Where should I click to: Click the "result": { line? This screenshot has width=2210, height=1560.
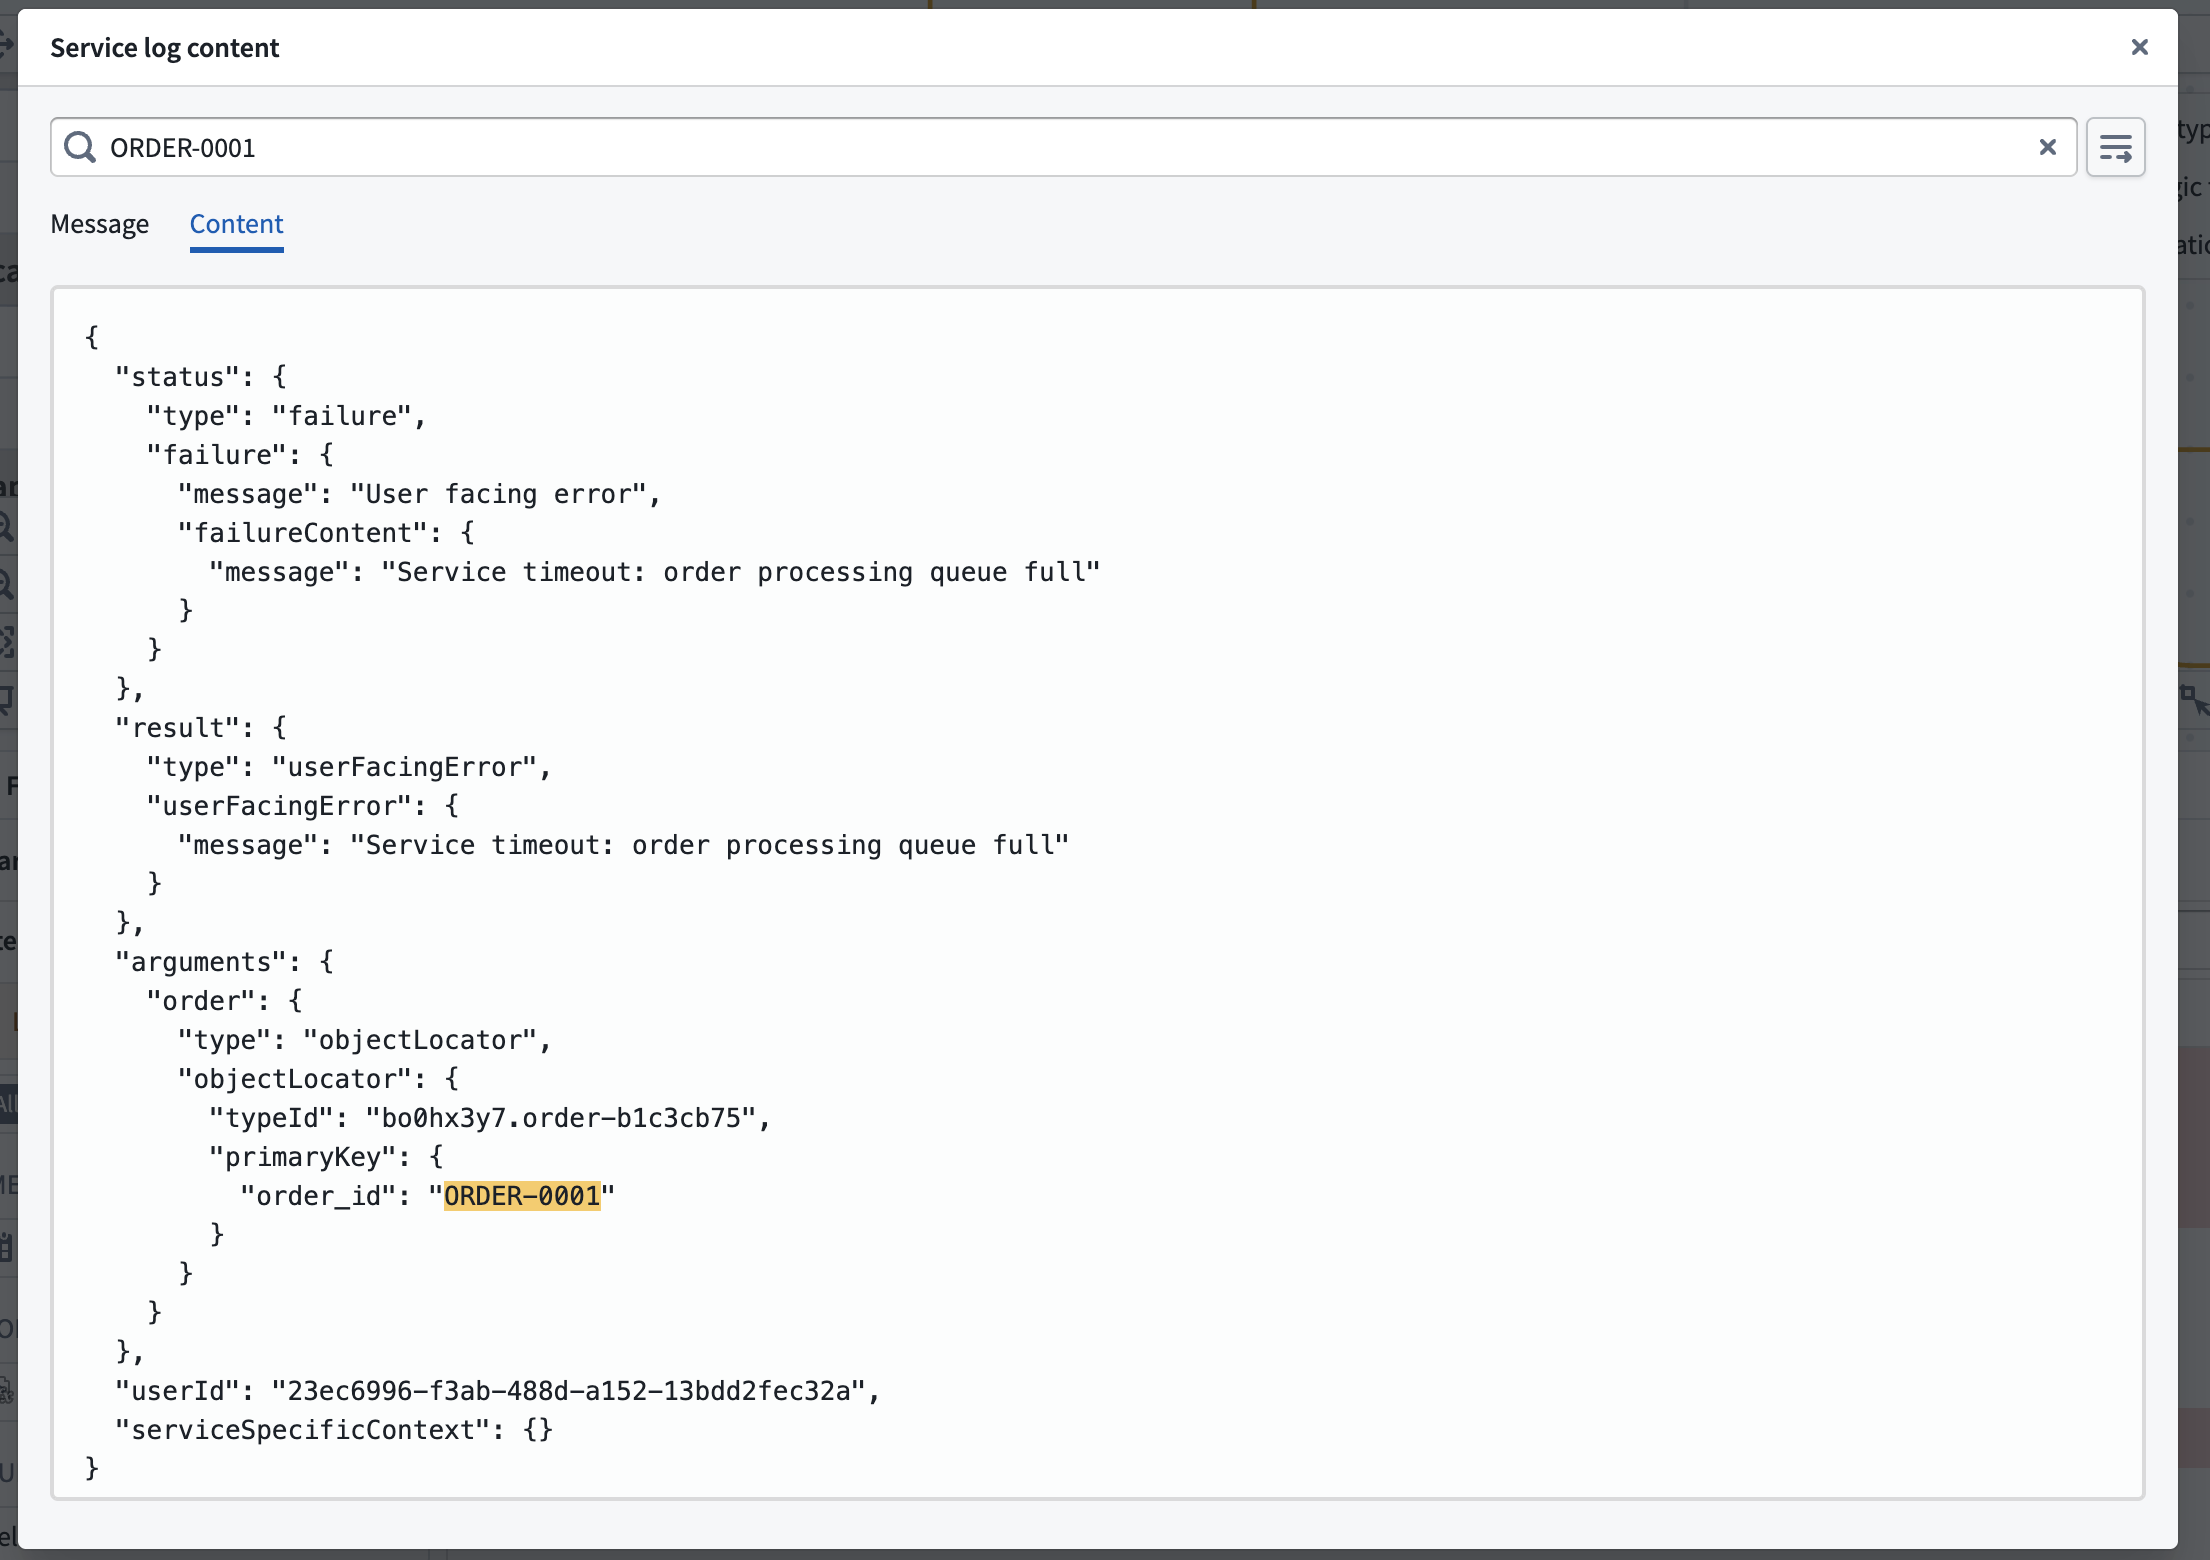(x=201, y=728)
